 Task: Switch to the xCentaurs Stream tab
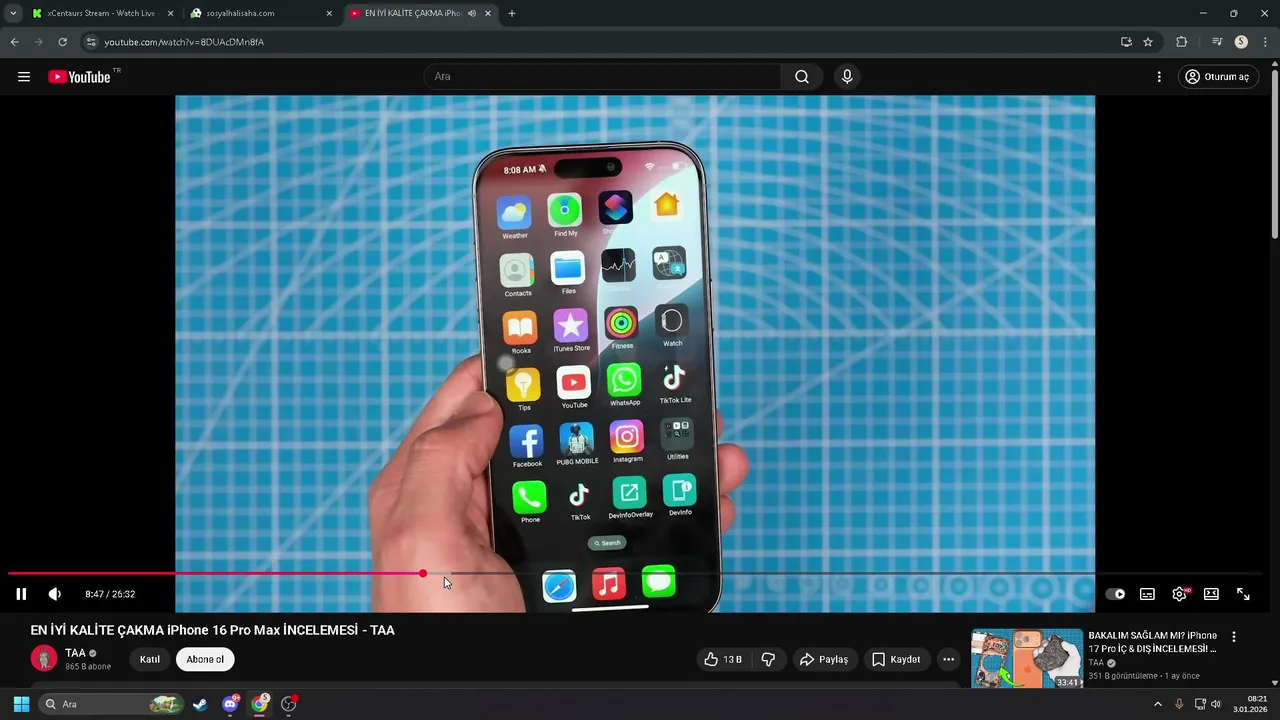pyautogui.click(x=102, y=14)
